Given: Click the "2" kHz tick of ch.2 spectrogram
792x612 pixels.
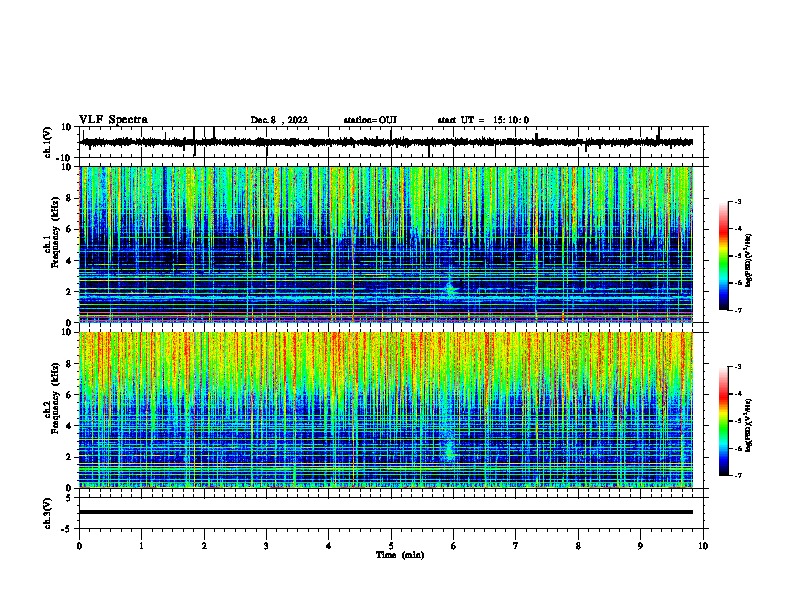Looking at the screenshot, I should [69, 457].
